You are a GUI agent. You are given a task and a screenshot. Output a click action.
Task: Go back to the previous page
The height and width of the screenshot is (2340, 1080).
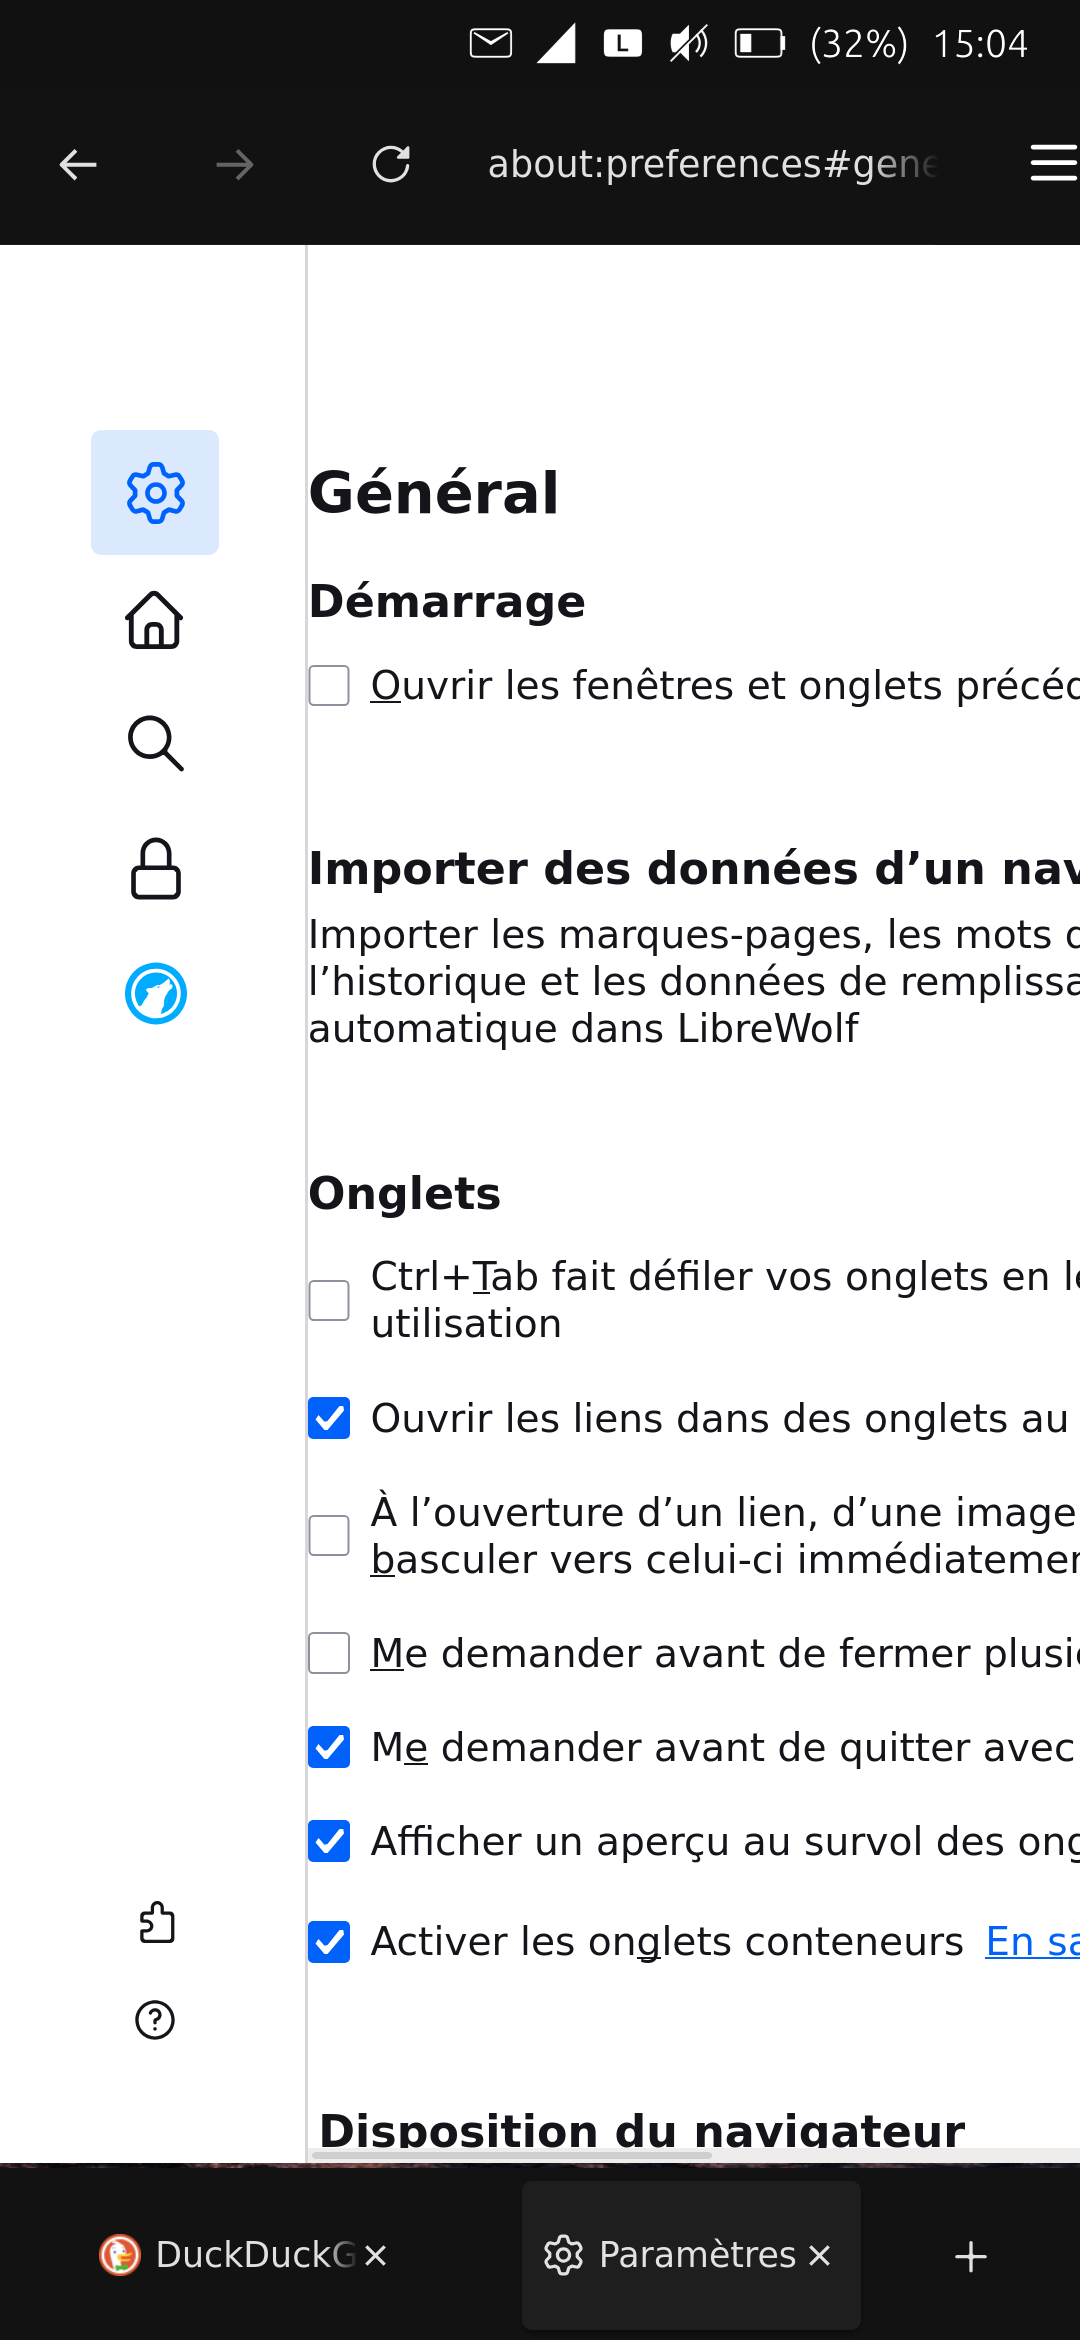point(78,164)
